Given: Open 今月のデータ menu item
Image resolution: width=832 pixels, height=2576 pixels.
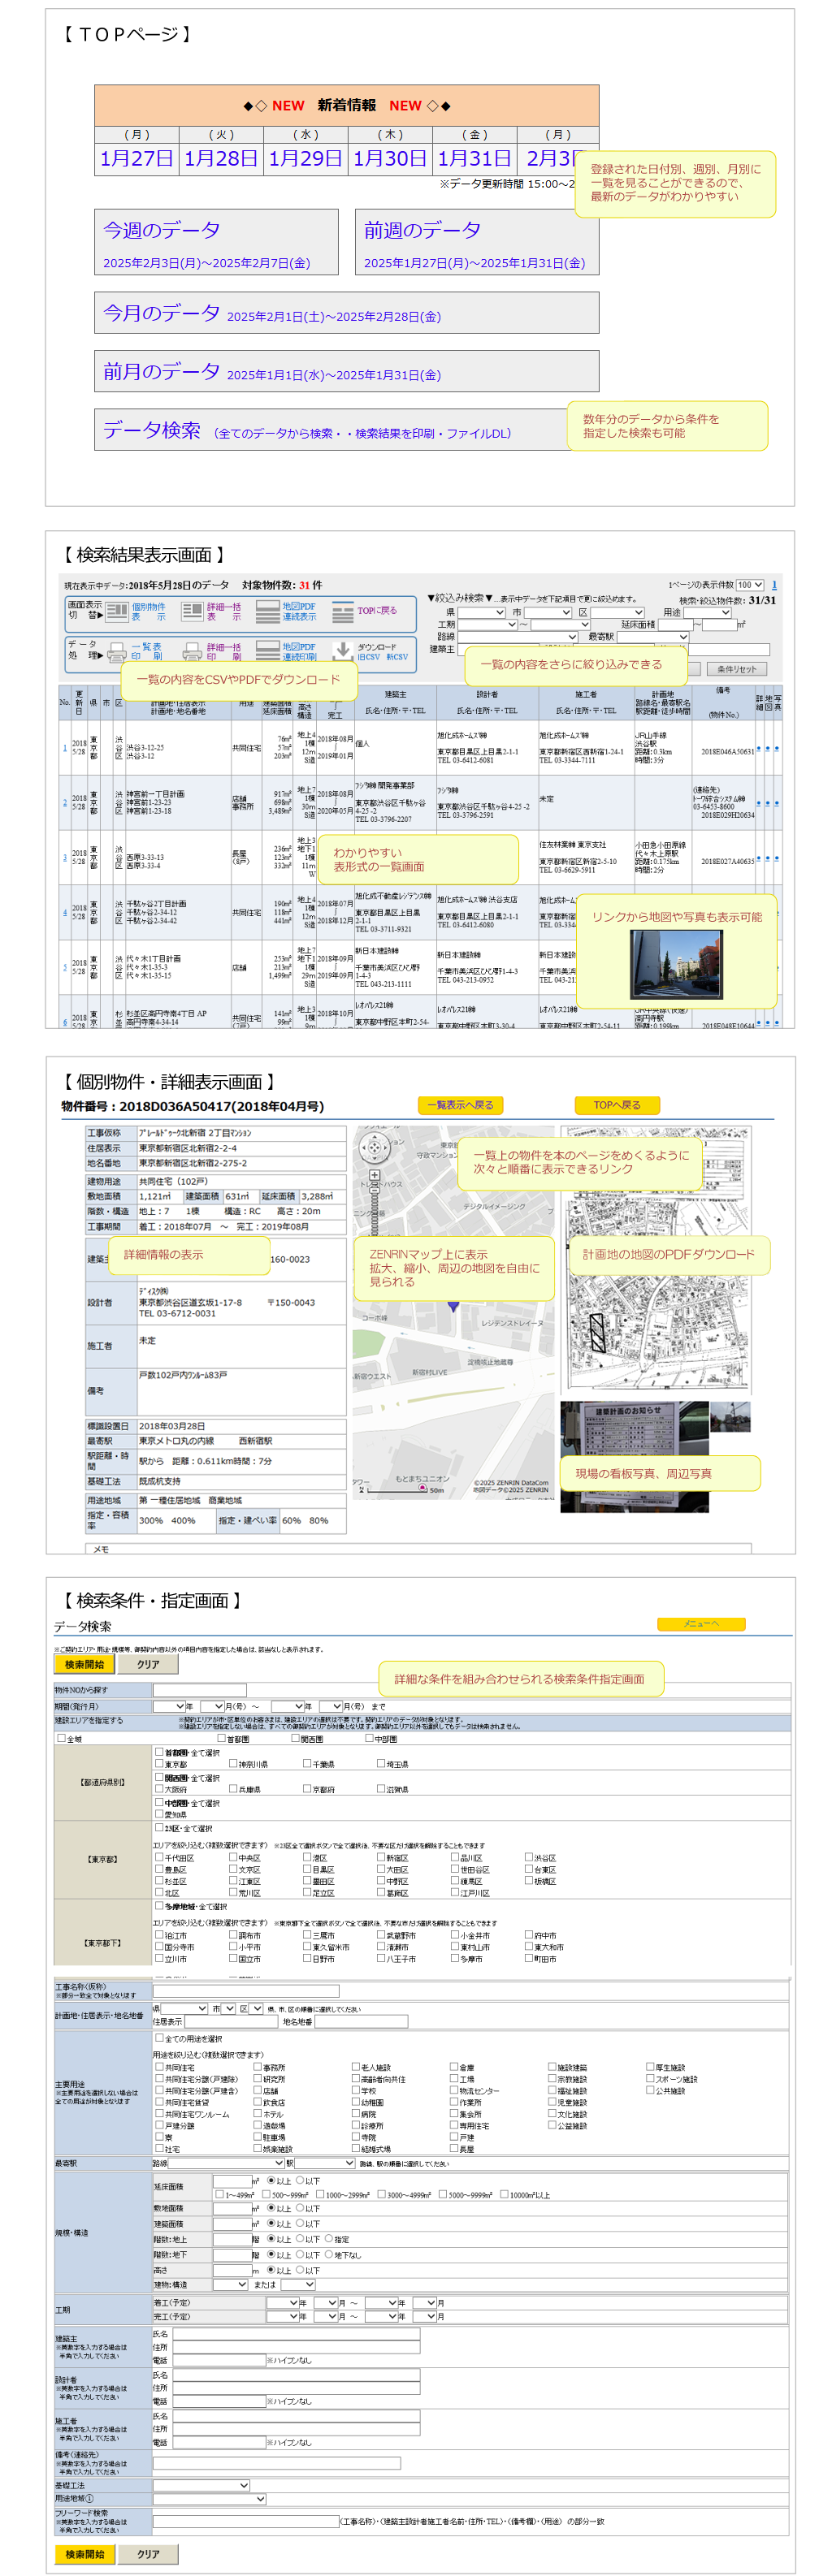Looking at the screenshot, I should [347, 313].
